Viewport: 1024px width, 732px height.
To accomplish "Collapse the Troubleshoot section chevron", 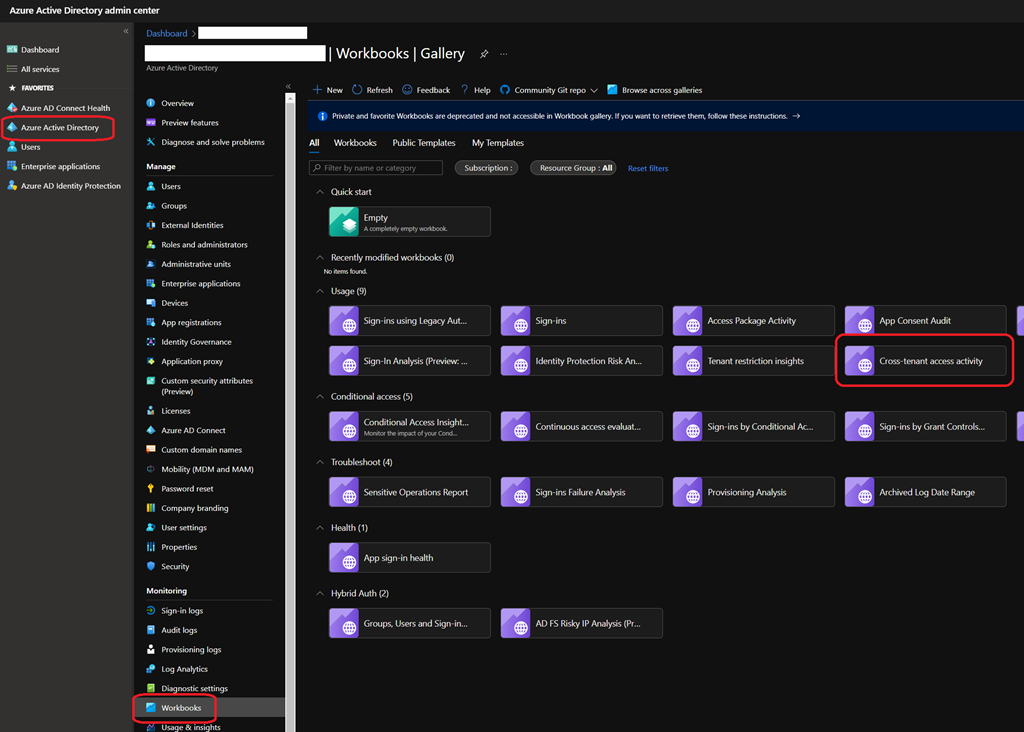I will (x=320, y=463).
